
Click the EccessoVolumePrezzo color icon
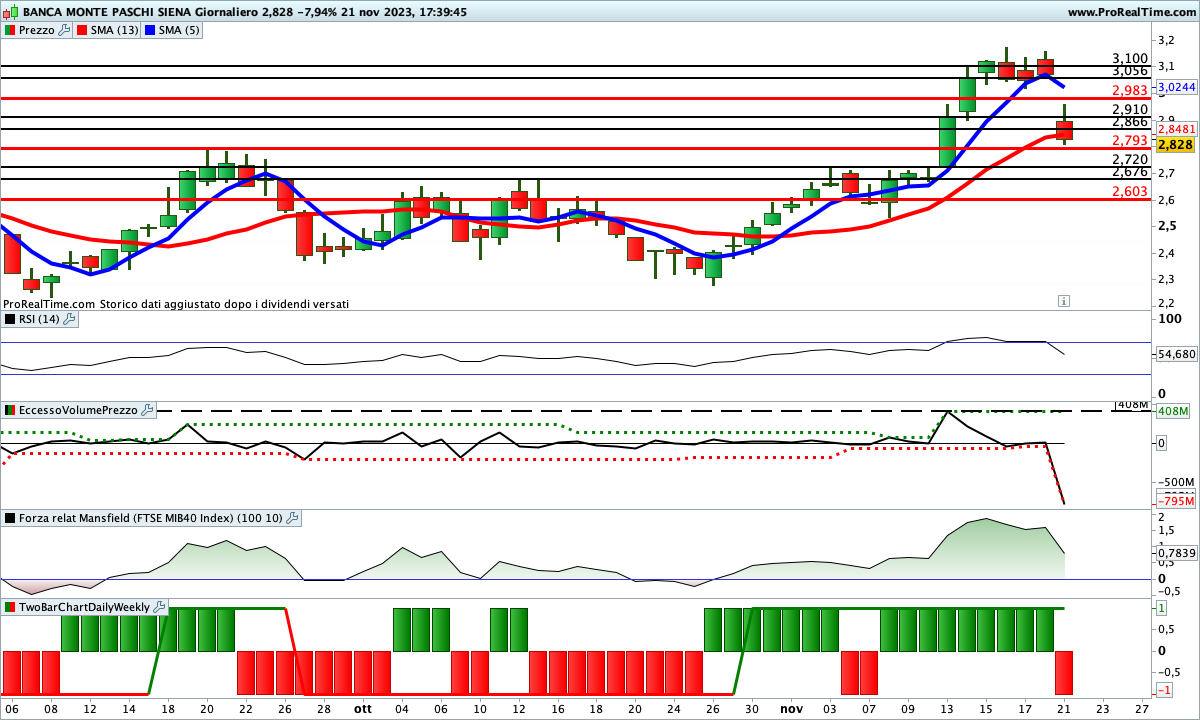9,410
